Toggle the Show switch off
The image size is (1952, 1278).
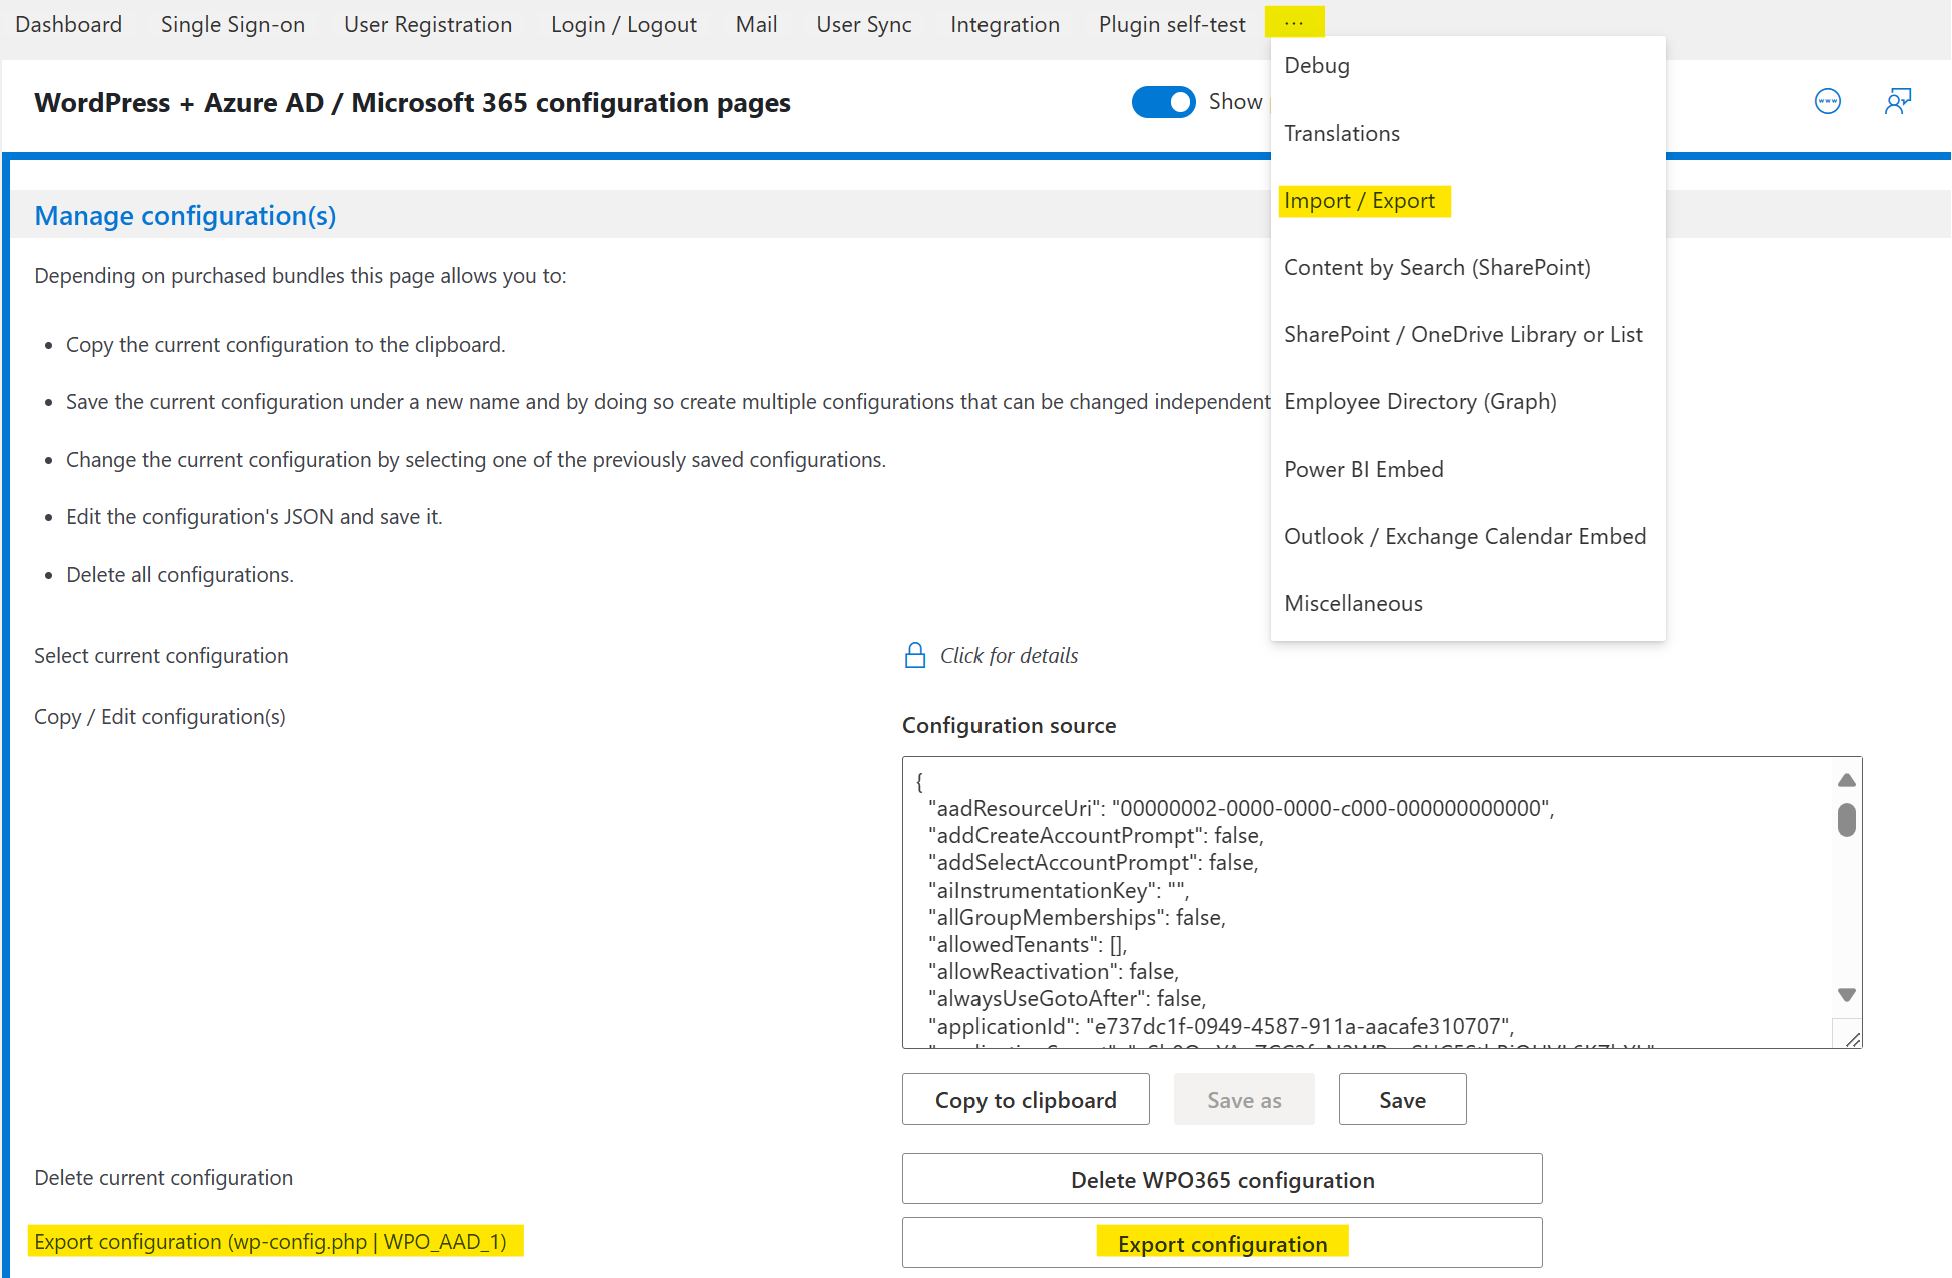[x=1163, y=102]
